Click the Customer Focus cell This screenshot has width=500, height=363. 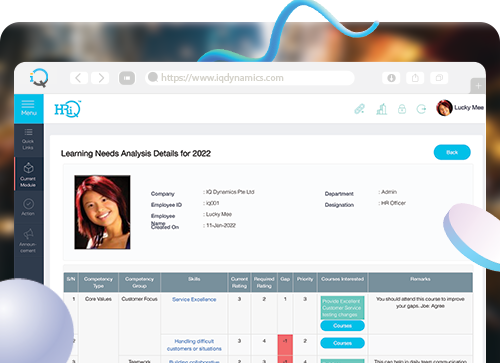(139, 299)
